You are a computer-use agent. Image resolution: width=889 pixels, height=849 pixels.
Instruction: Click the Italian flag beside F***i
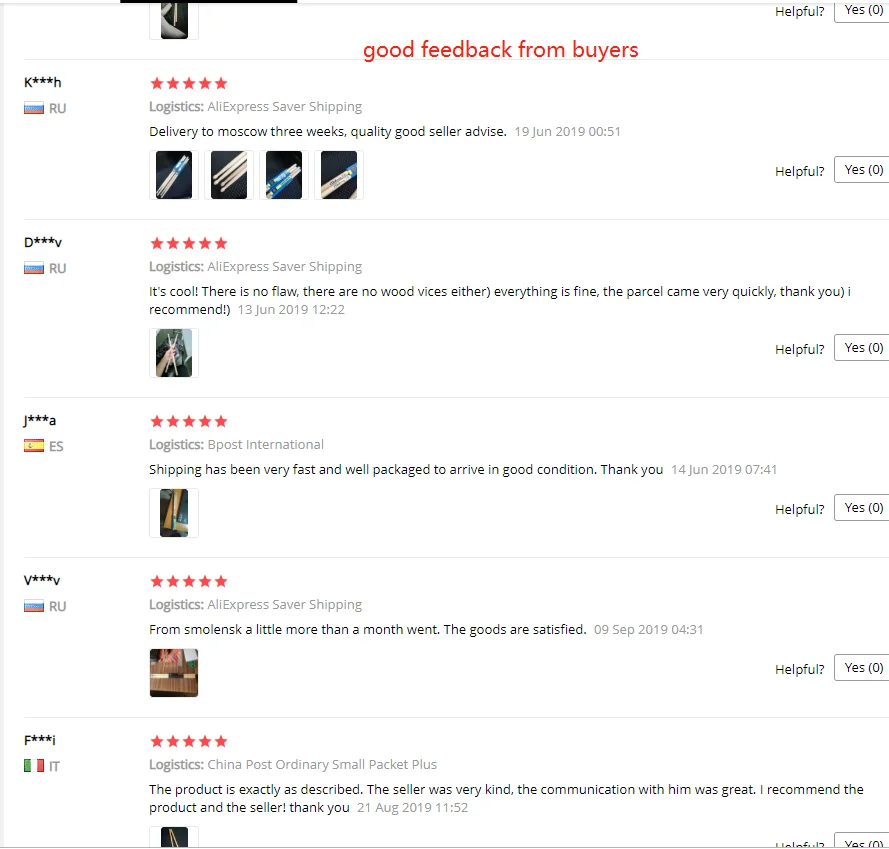click(34, 766)
